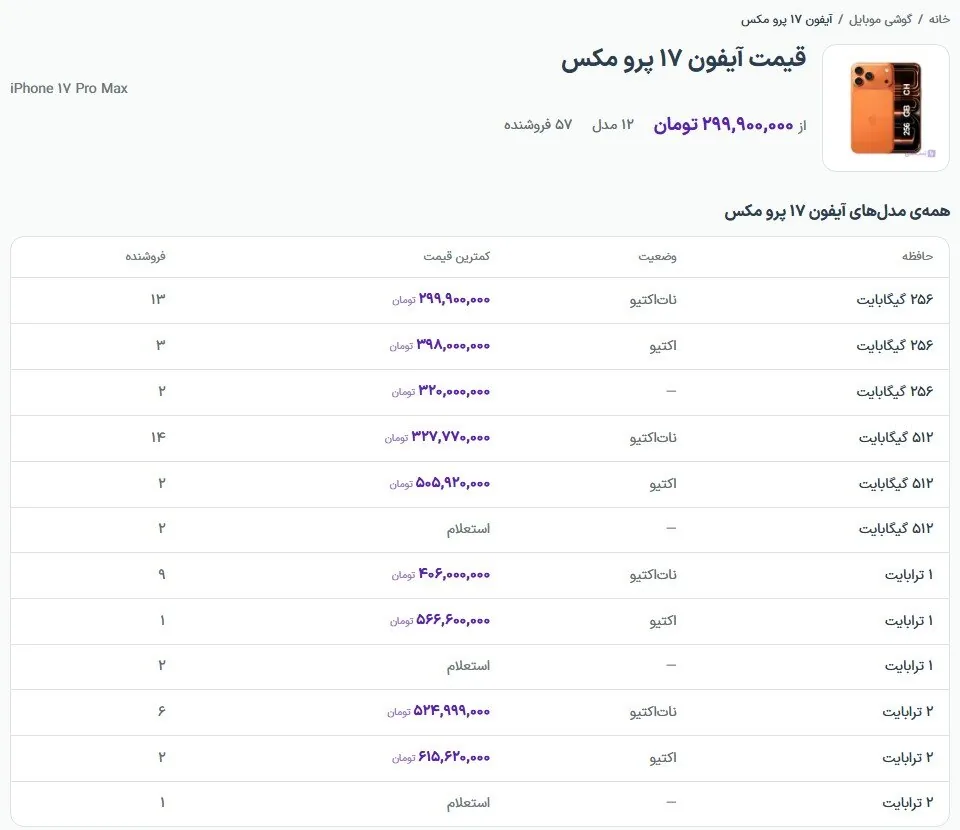Click the کمترین قیمت column header
Image resolution: width=960 pixels, height=830 pixels.
click(x=456, y=256)
